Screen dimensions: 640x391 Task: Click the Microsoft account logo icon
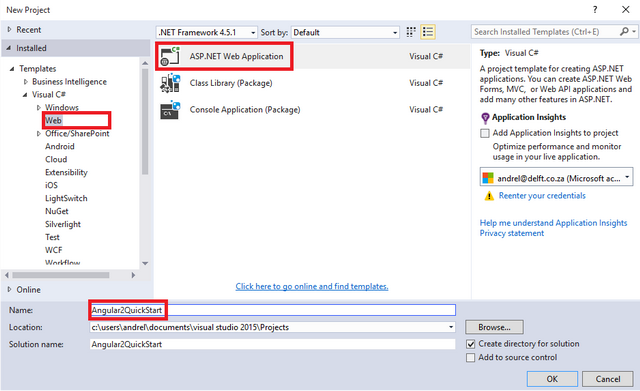click(x=488, y=178)
